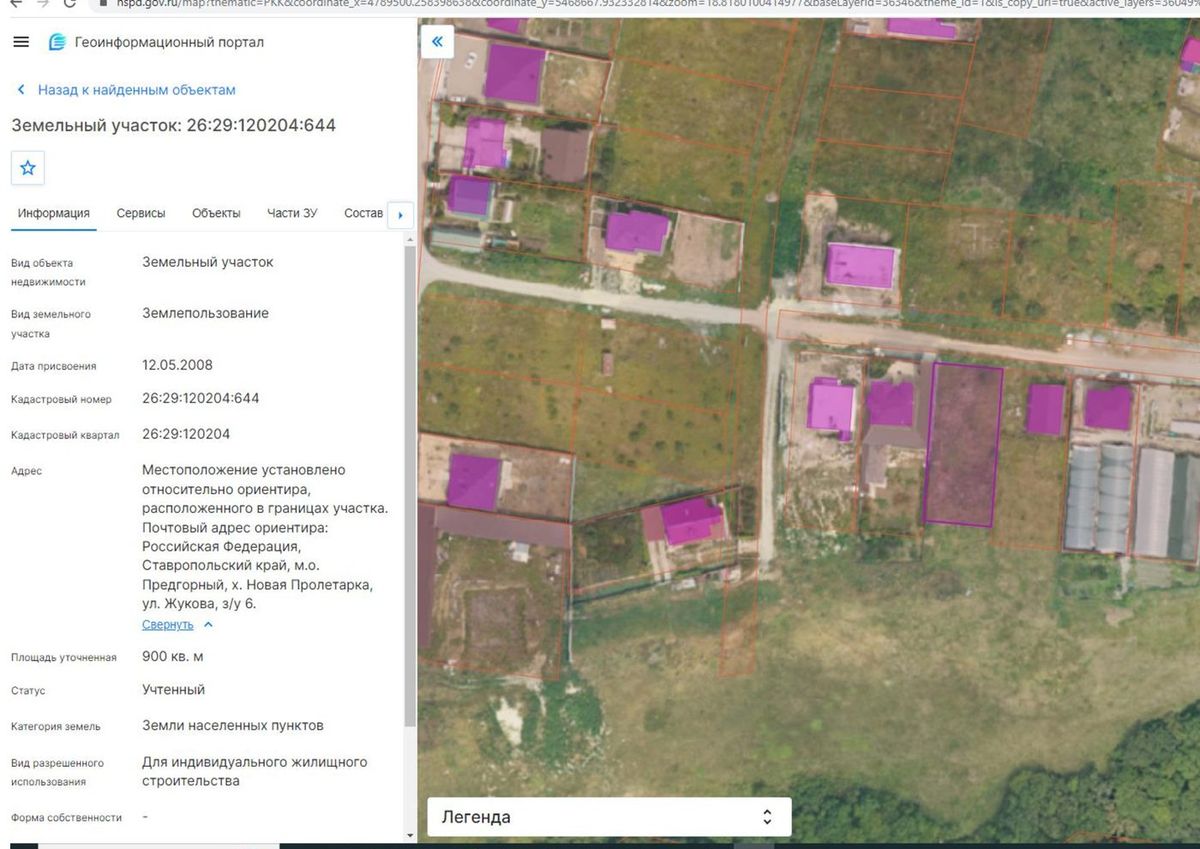
Task: Select the highlighted purple parcel on map
Action: 963,445
